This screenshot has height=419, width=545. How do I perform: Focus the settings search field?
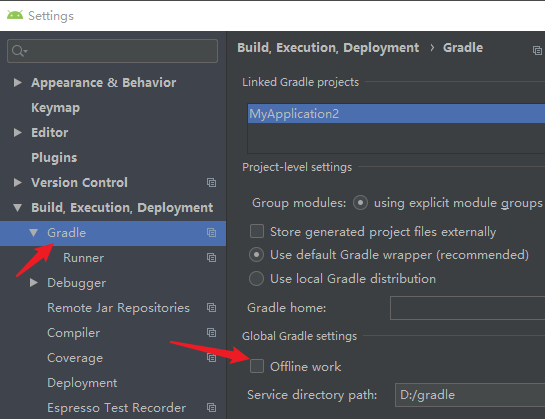pos(113,51)
